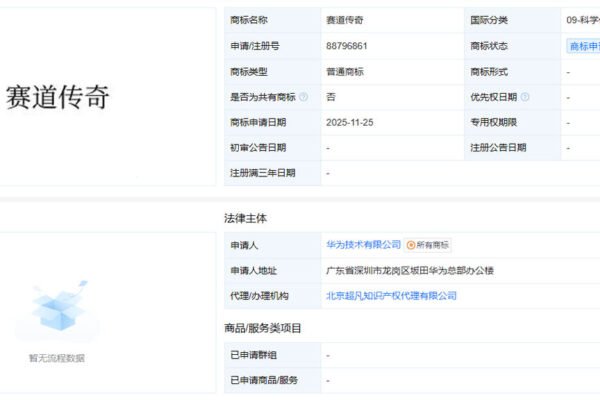Click the 已申请商品/服务 row label
The image size is (600, 400).
[264, 380]
